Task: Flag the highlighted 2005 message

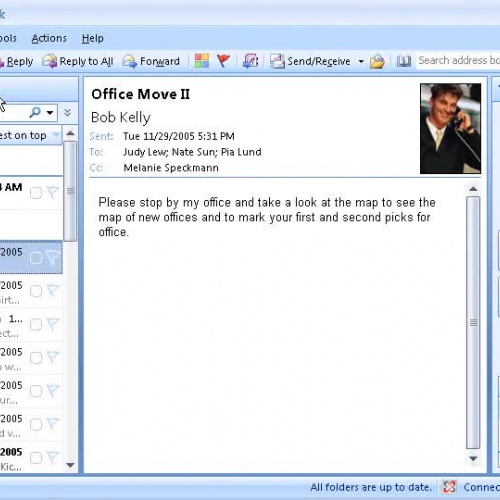Action: [53, 257]
